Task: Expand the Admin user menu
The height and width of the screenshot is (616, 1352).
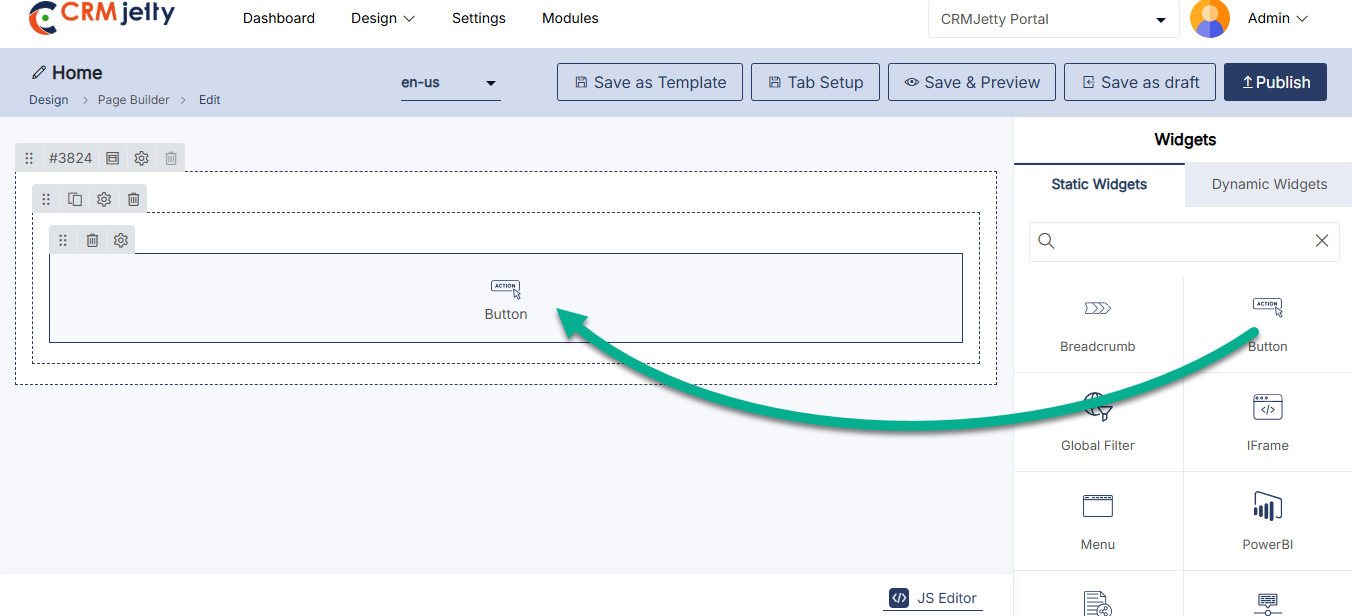Action: pyautogui.click(x=1278, y=18)
